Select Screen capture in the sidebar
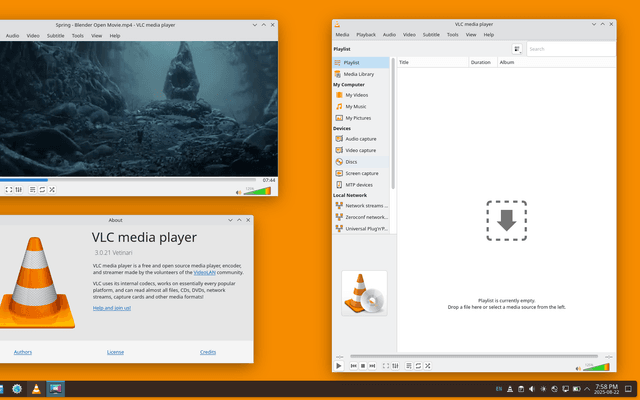Screen dimensions: 640x400 [x=361, y=173]
